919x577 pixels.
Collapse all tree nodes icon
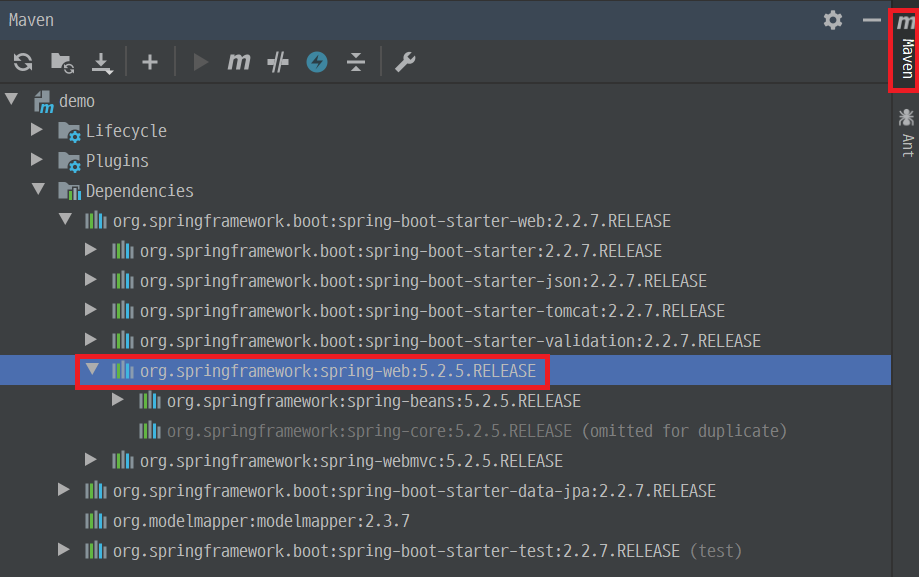pyautogui.click(x=356, y=62)
